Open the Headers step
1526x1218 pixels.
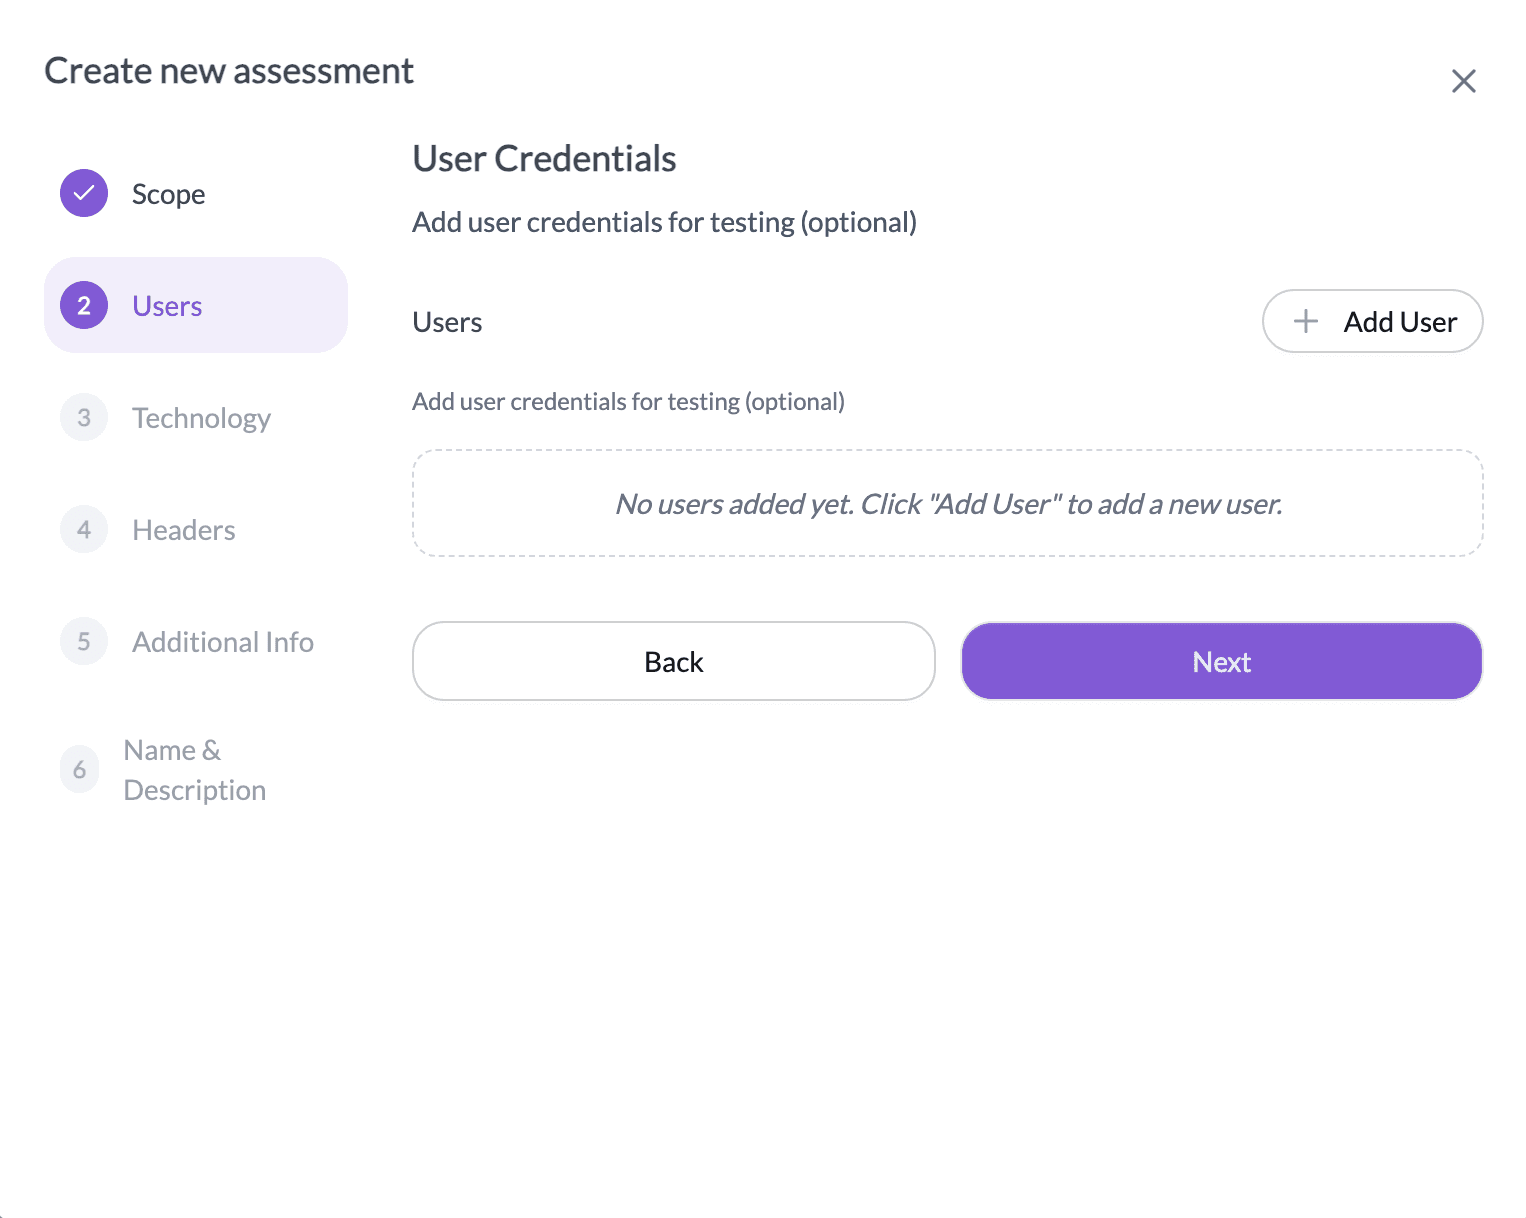(184, 530)
